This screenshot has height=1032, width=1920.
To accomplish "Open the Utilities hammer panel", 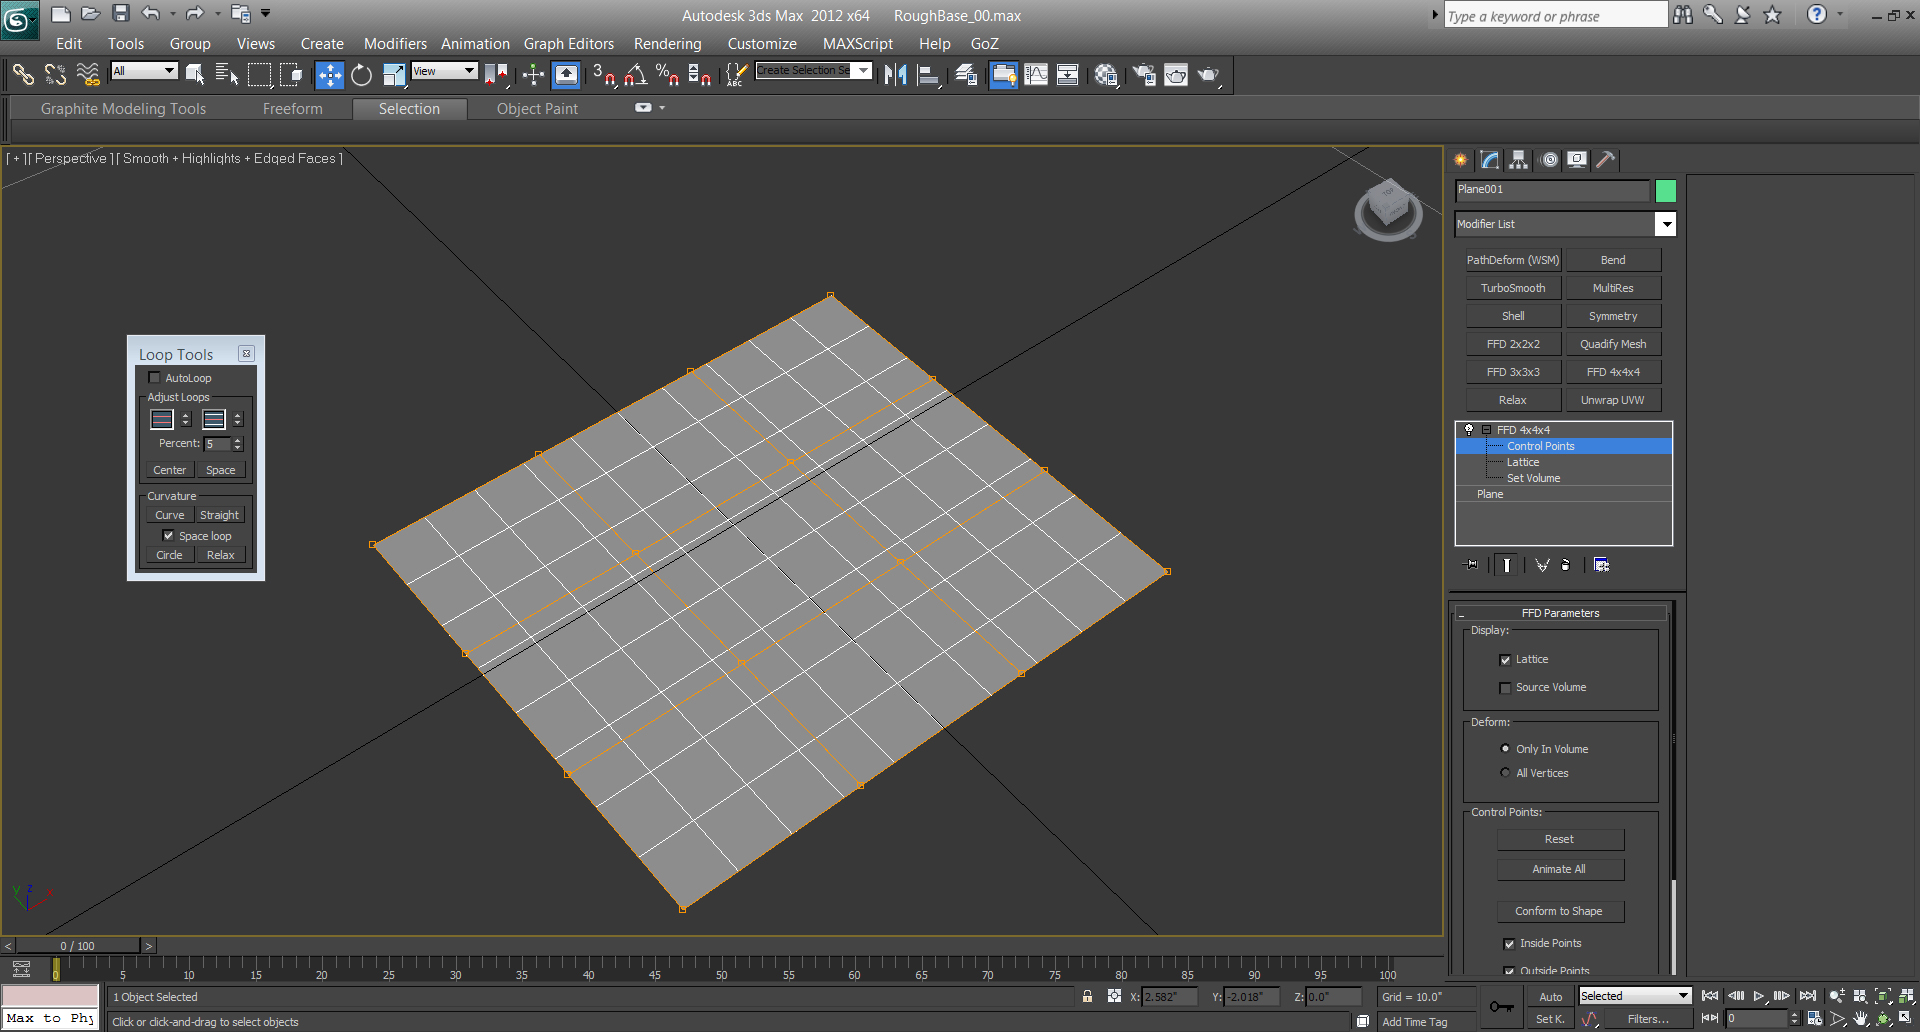I will tap(1605, 160).
